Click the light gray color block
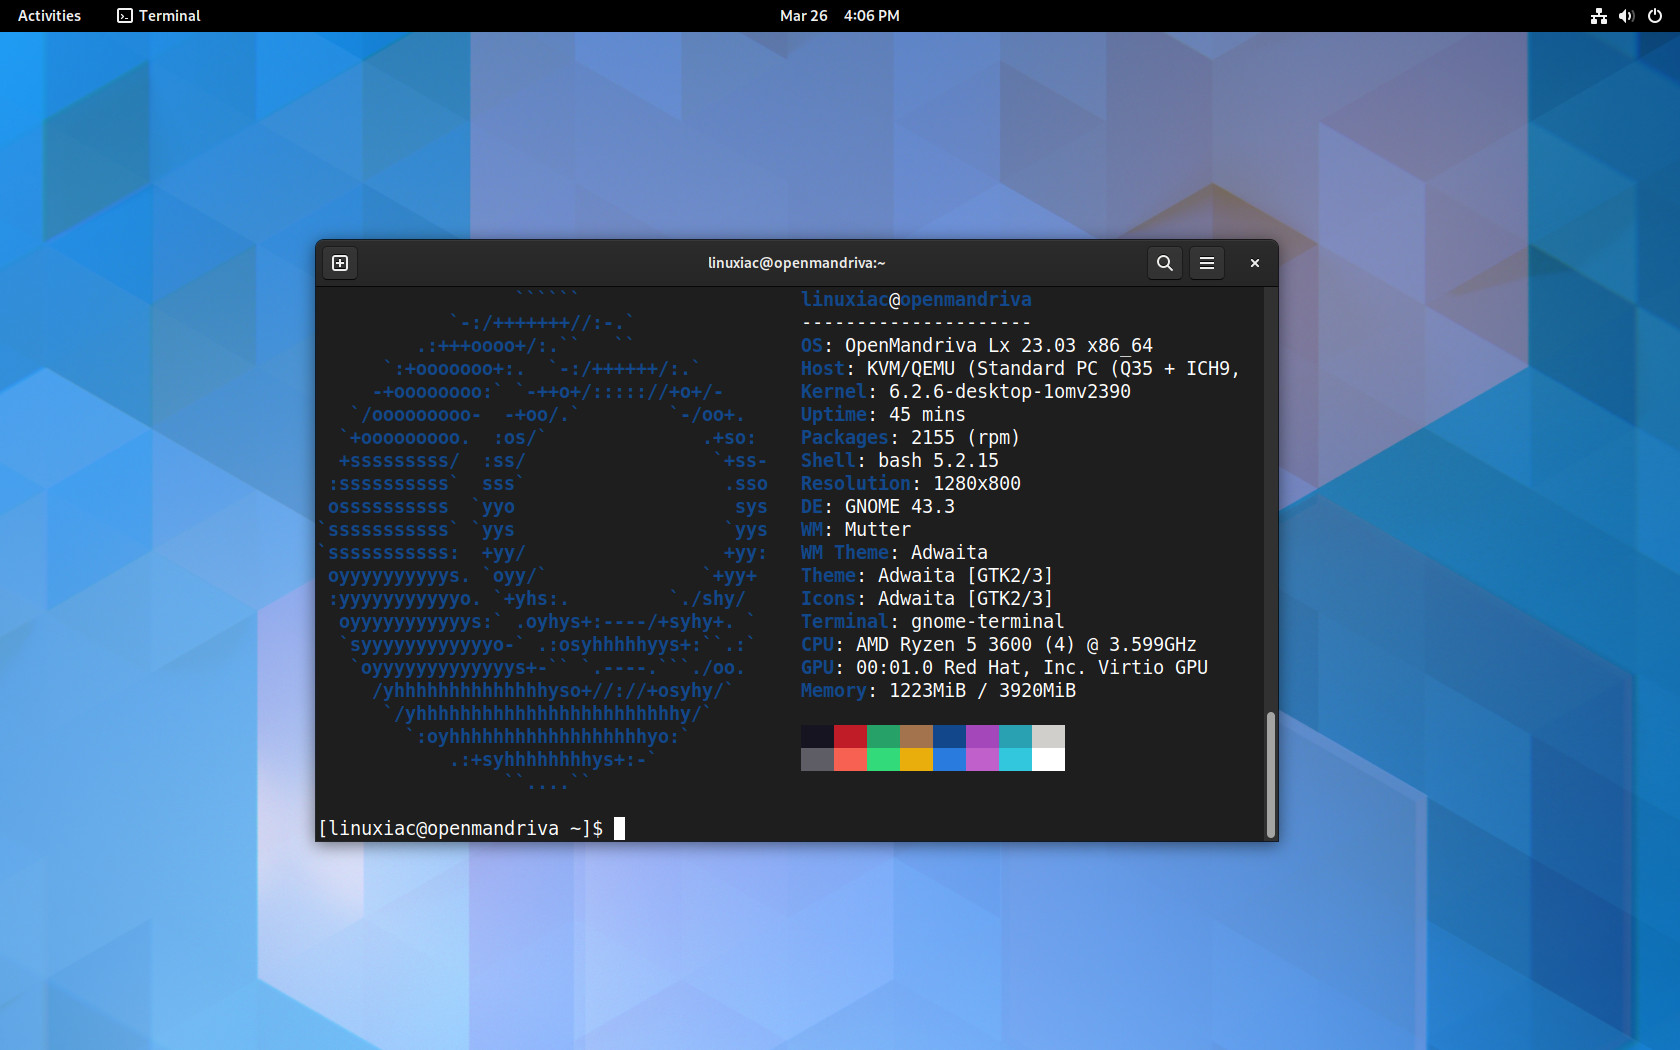 coord(1048,737)
